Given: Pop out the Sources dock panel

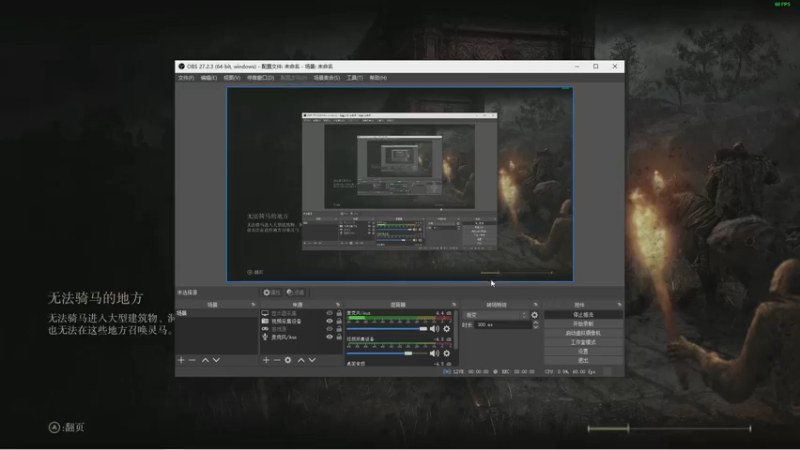Looking at the screenshot, I should point(338,304).
